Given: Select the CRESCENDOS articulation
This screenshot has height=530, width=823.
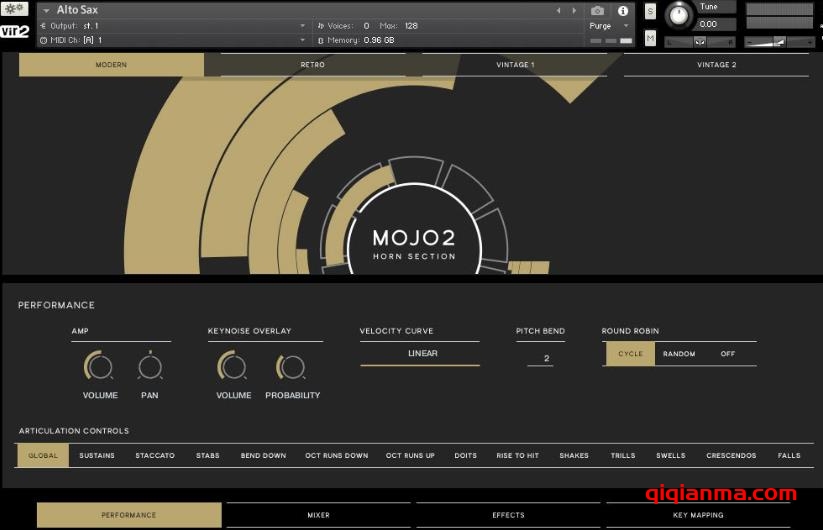Looking at the screenshot, I should coord(731,455).
